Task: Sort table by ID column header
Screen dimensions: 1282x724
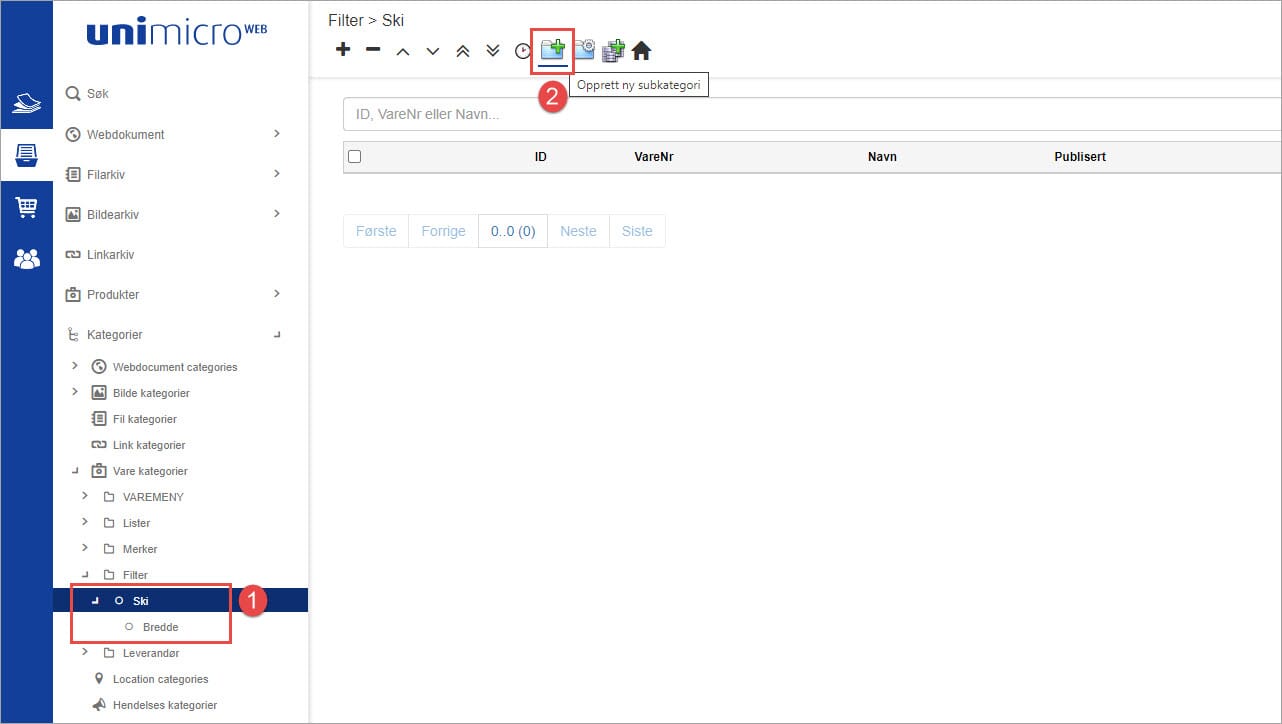Action: [x=541, y=157]
